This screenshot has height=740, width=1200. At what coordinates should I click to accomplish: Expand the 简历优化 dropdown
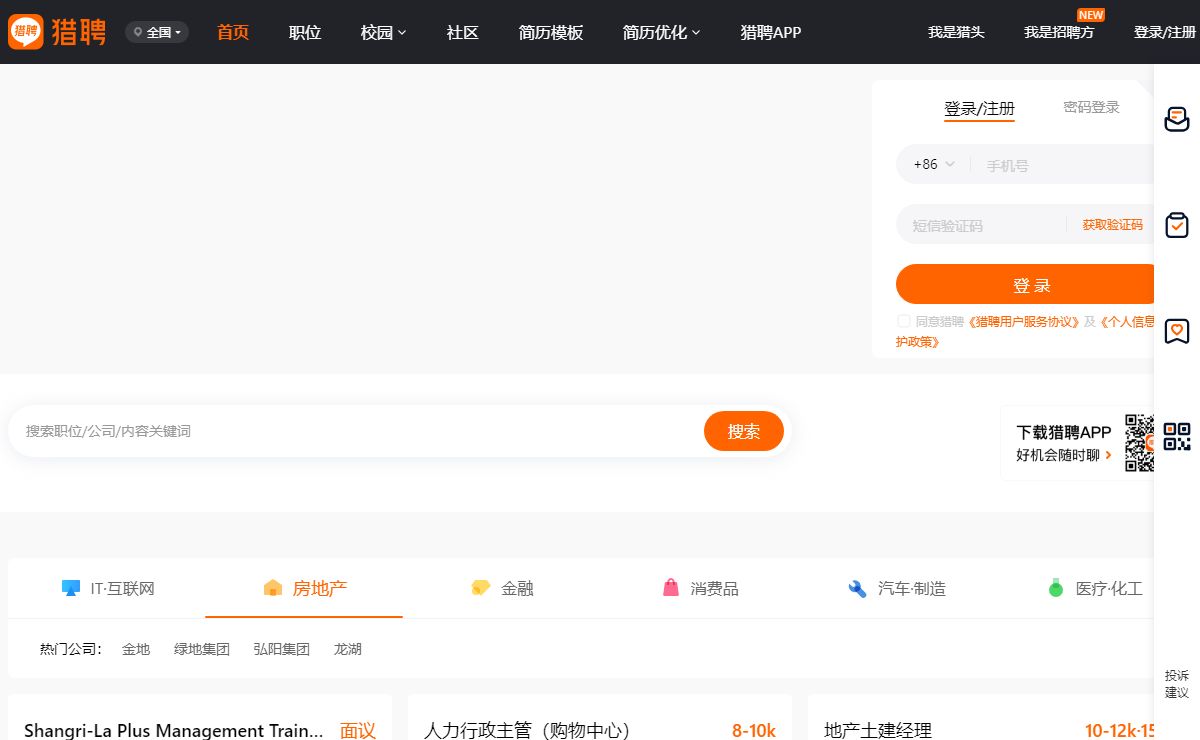(x=662, y=32)
